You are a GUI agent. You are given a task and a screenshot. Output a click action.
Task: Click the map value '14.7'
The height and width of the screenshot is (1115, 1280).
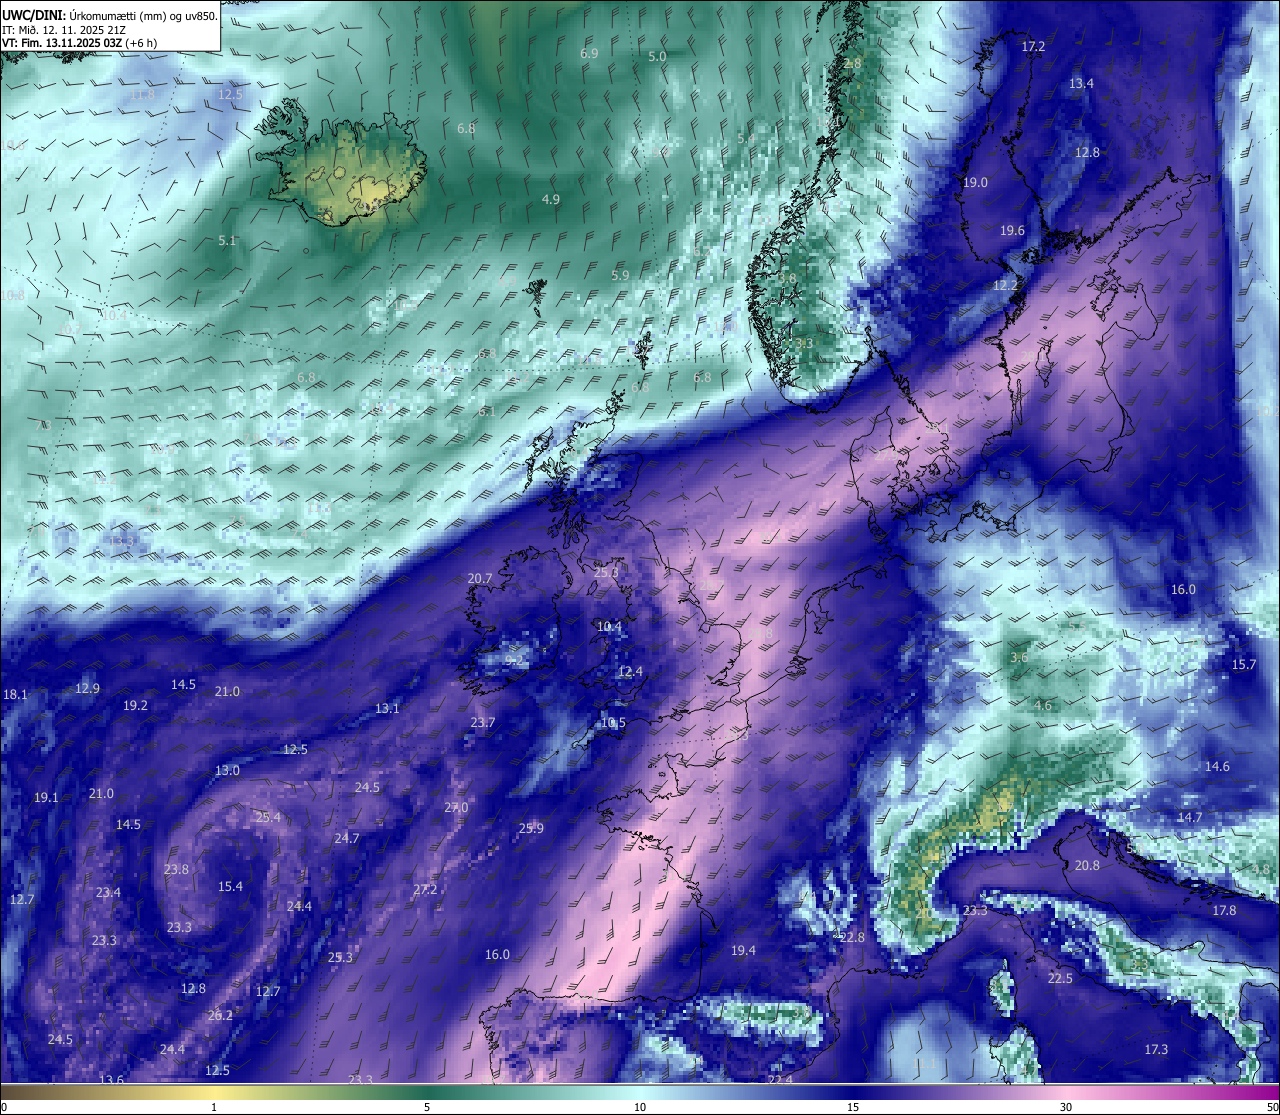(1190, 818)
